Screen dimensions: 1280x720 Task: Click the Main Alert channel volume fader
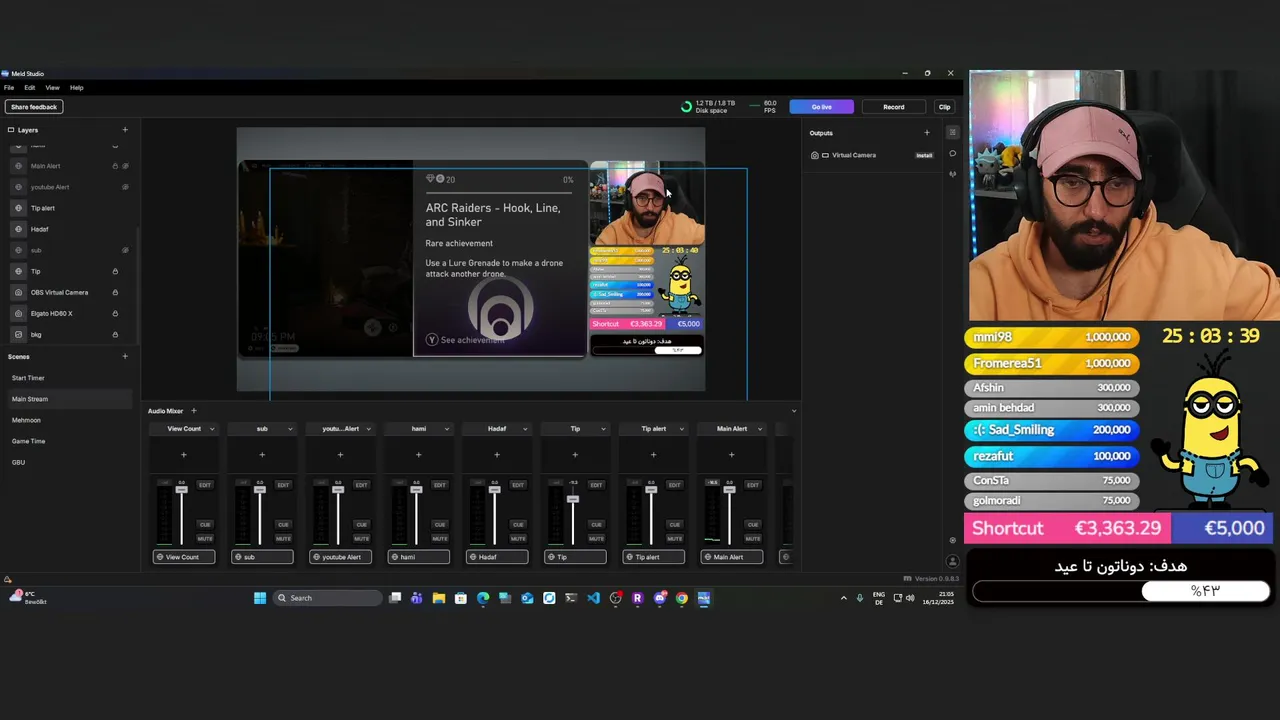pos(729,489)
